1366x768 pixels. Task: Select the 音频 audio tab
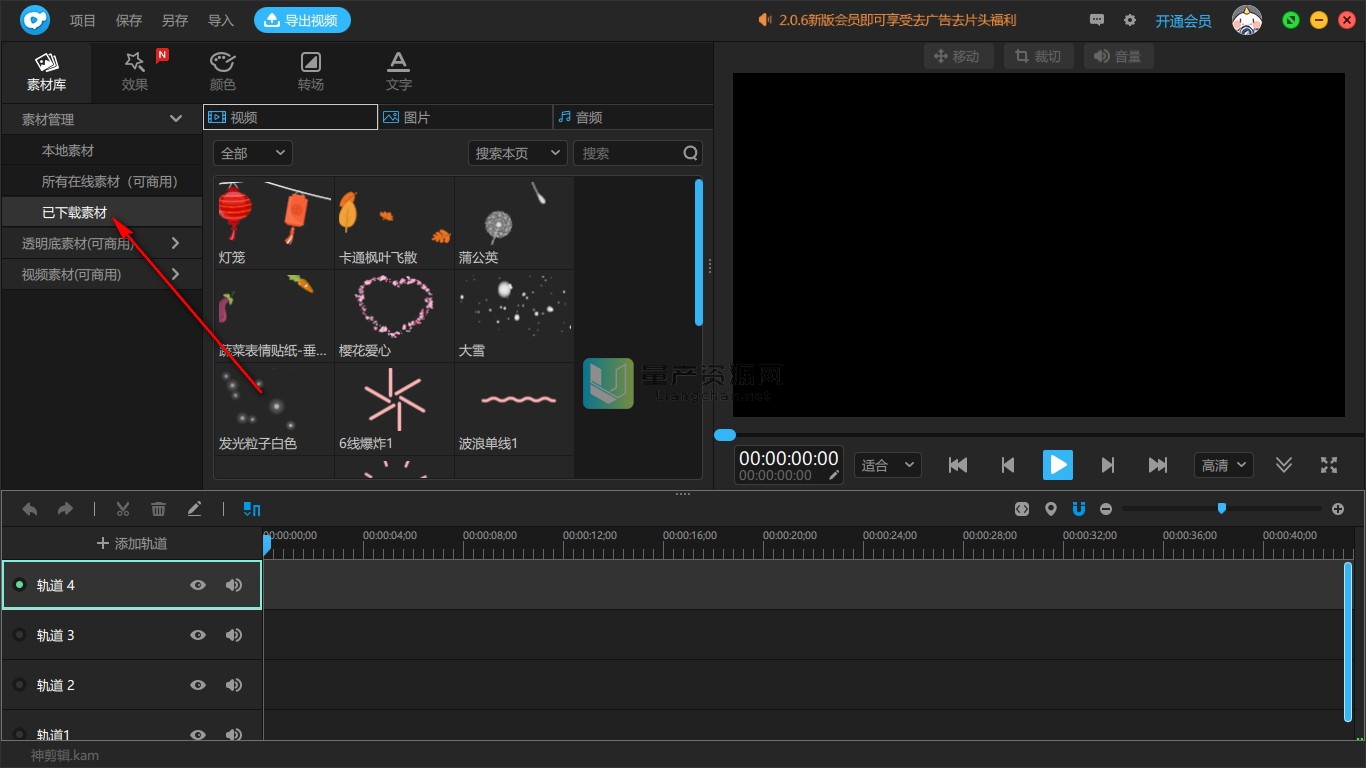click(x=632, y=117)
